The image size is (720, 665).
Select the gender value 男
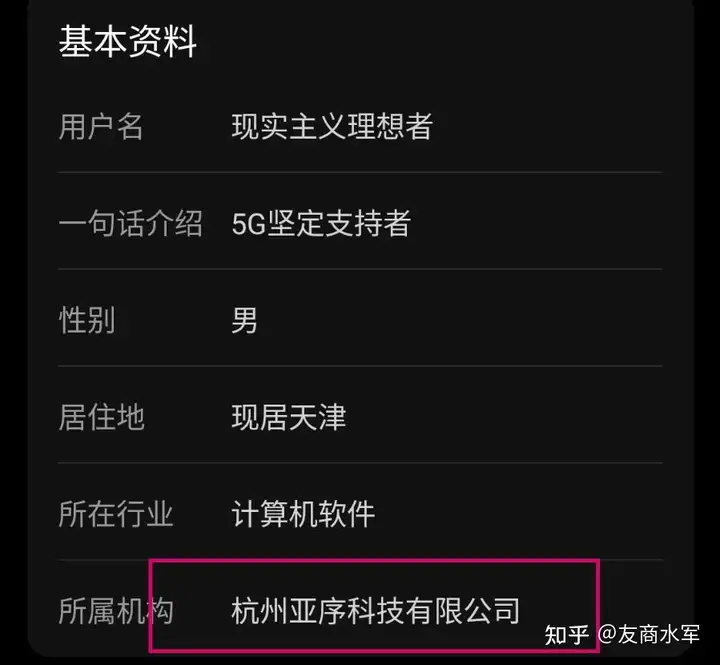coord(244,320)
